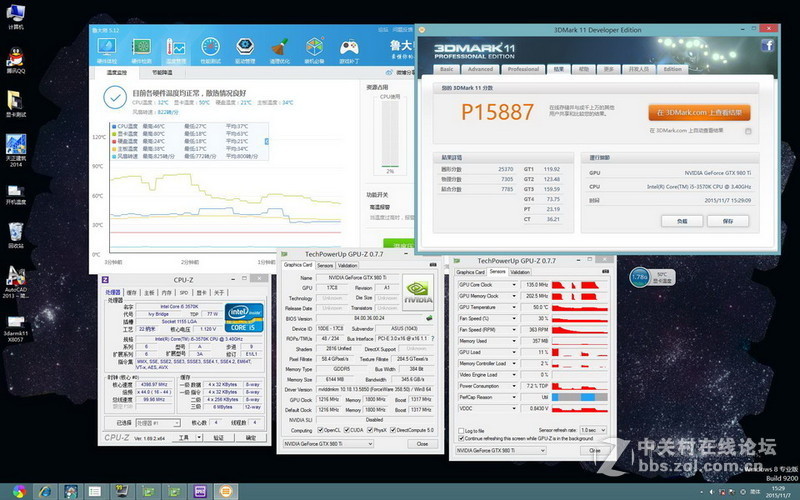
Task: Toggle PhysX checkbox in GPU-Z
Action: coord(370,430)
